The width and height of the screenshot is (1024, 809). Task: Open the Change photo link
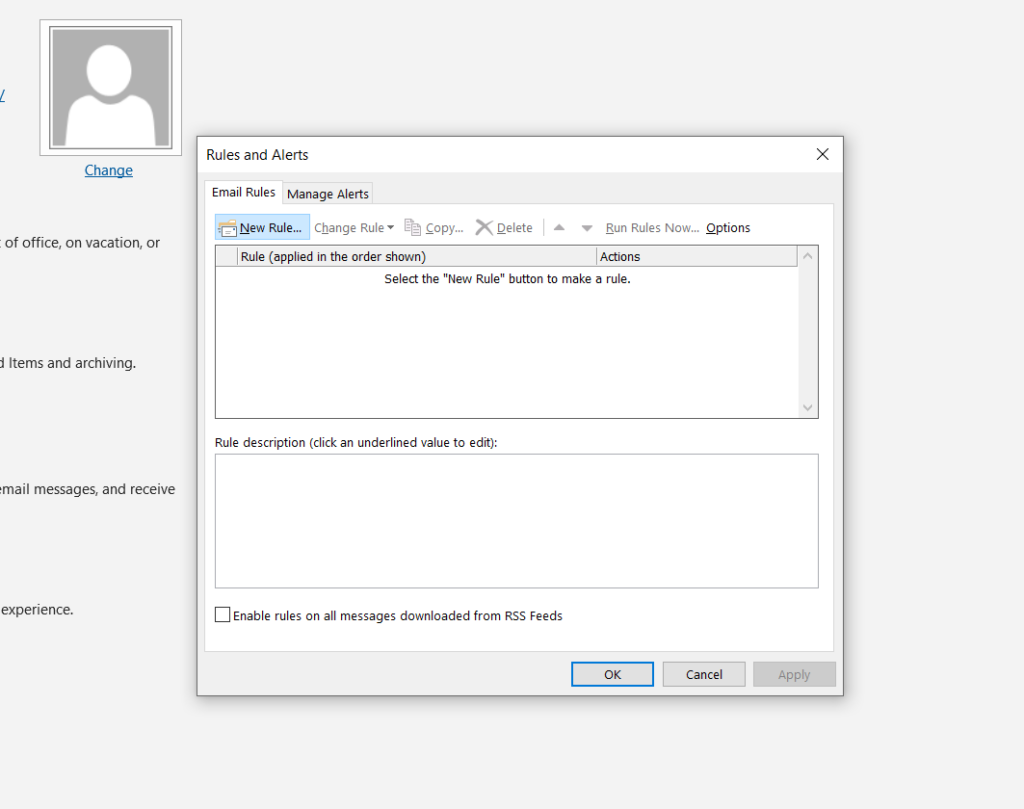(108, 170)
